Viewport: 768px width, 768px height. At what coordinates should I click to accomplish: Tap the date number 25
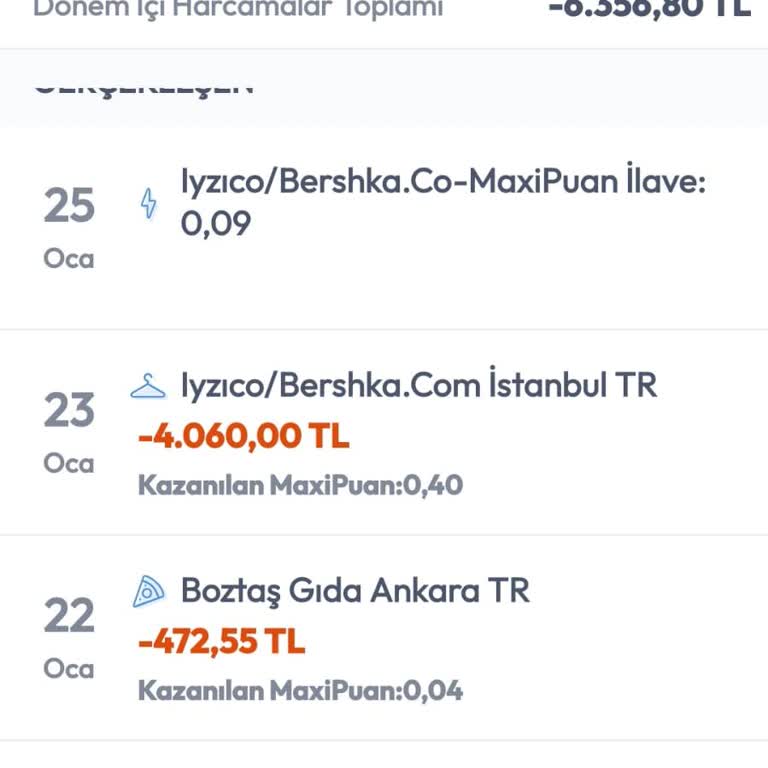point(69,206)
